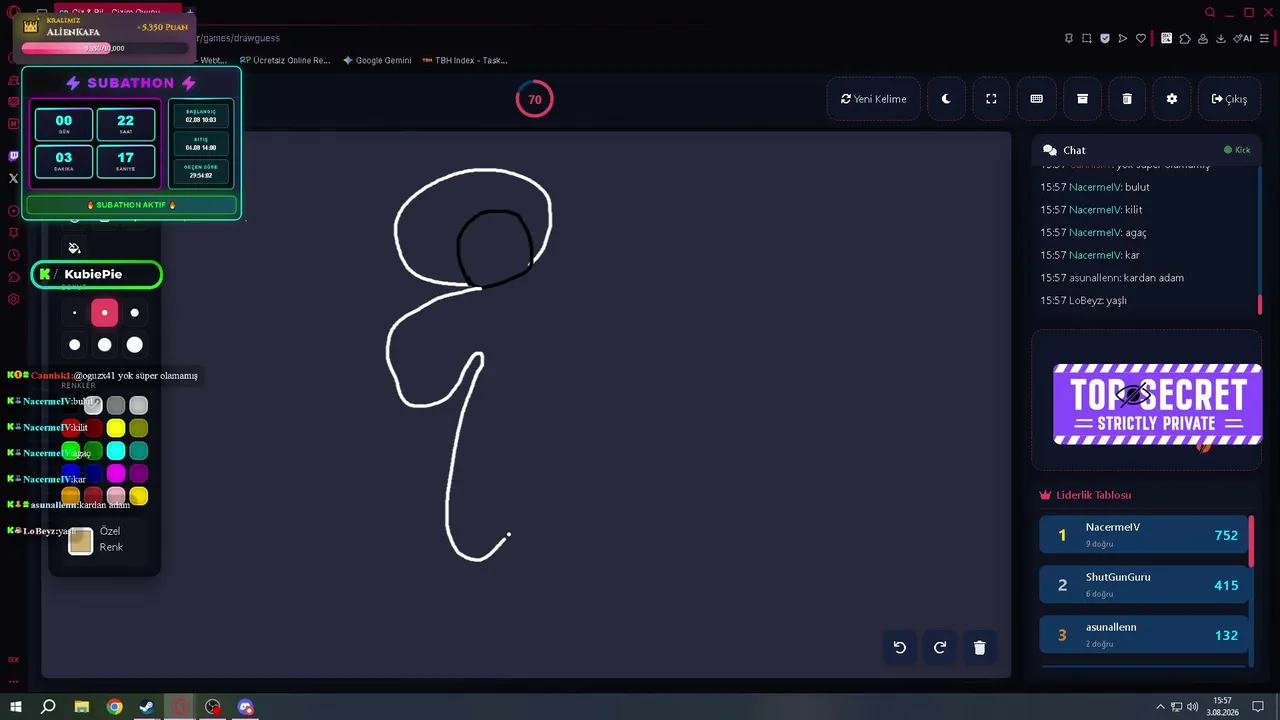
Task: Open the TBH Index - Task... bookmark
Action: coord(465,60)
